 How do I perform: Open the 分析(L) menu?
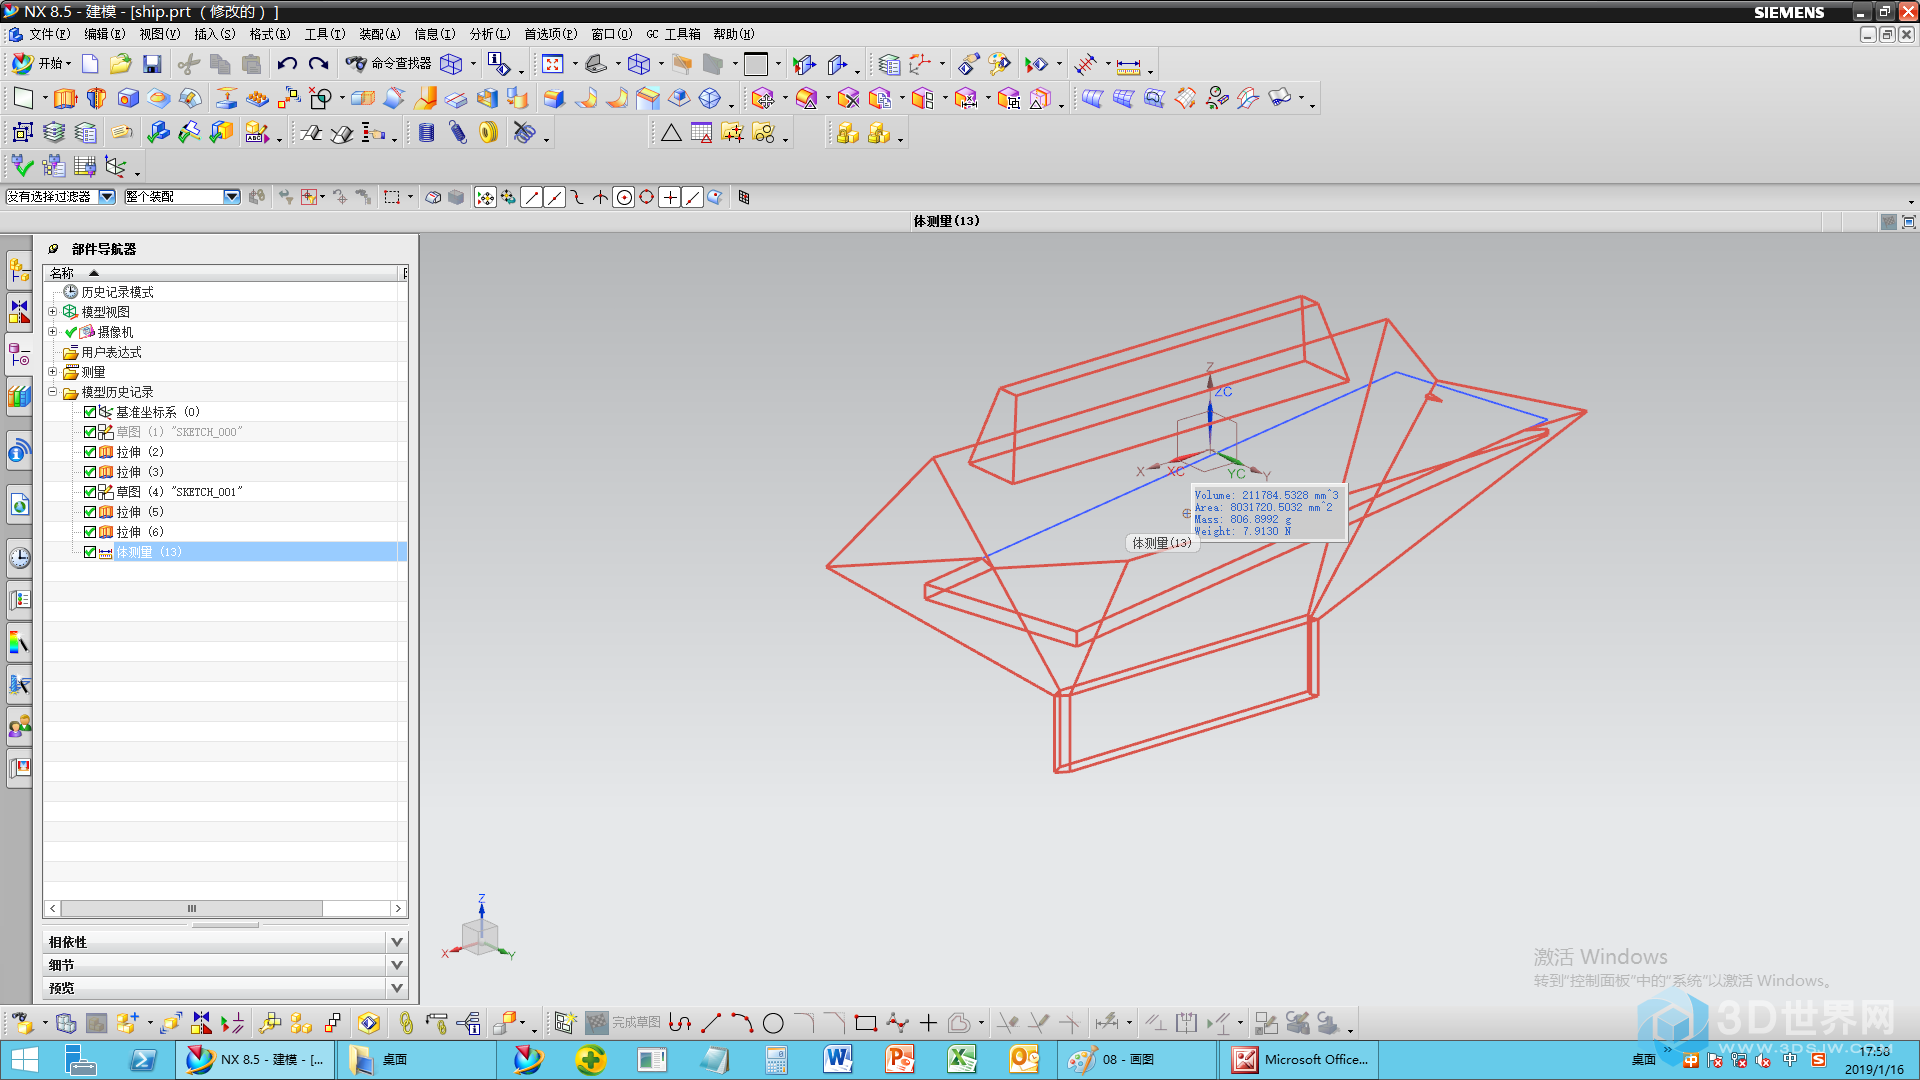(490, 34)
